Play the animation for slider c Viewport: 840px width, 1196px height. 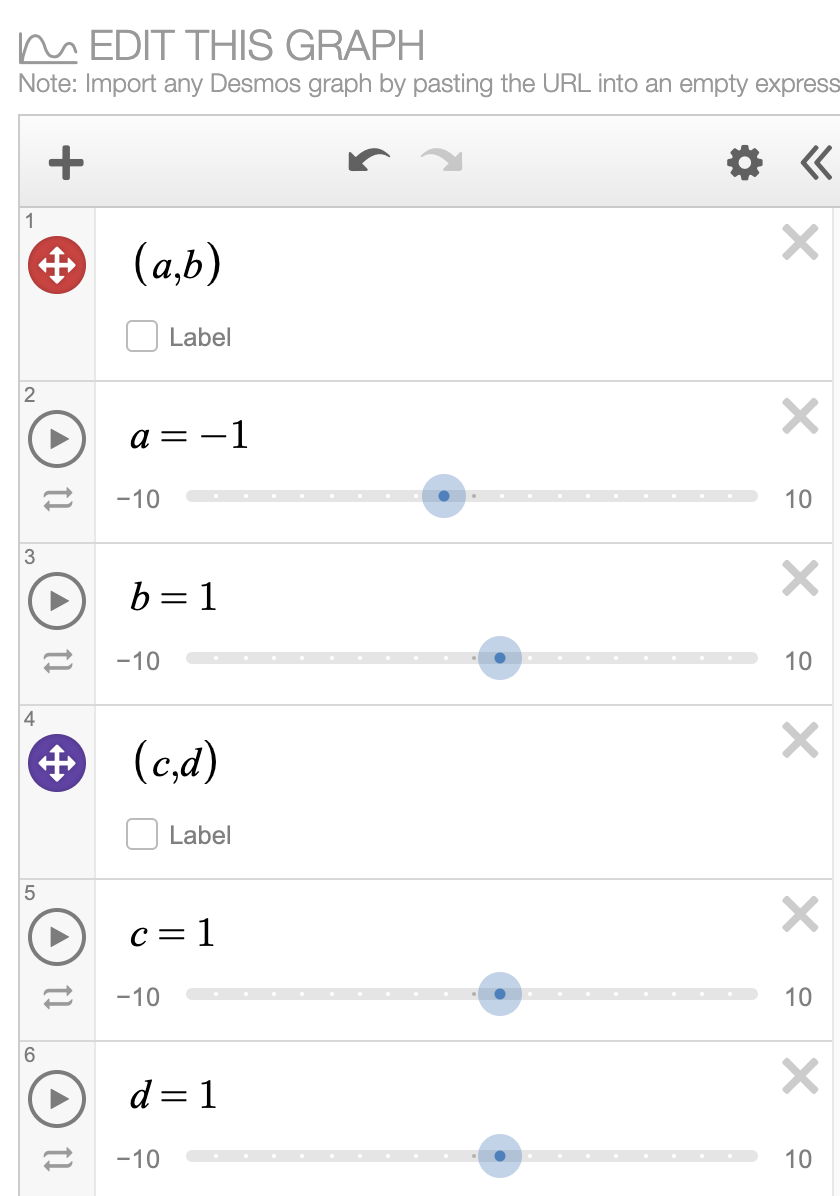pyautogui.click(x=57, y=934)
